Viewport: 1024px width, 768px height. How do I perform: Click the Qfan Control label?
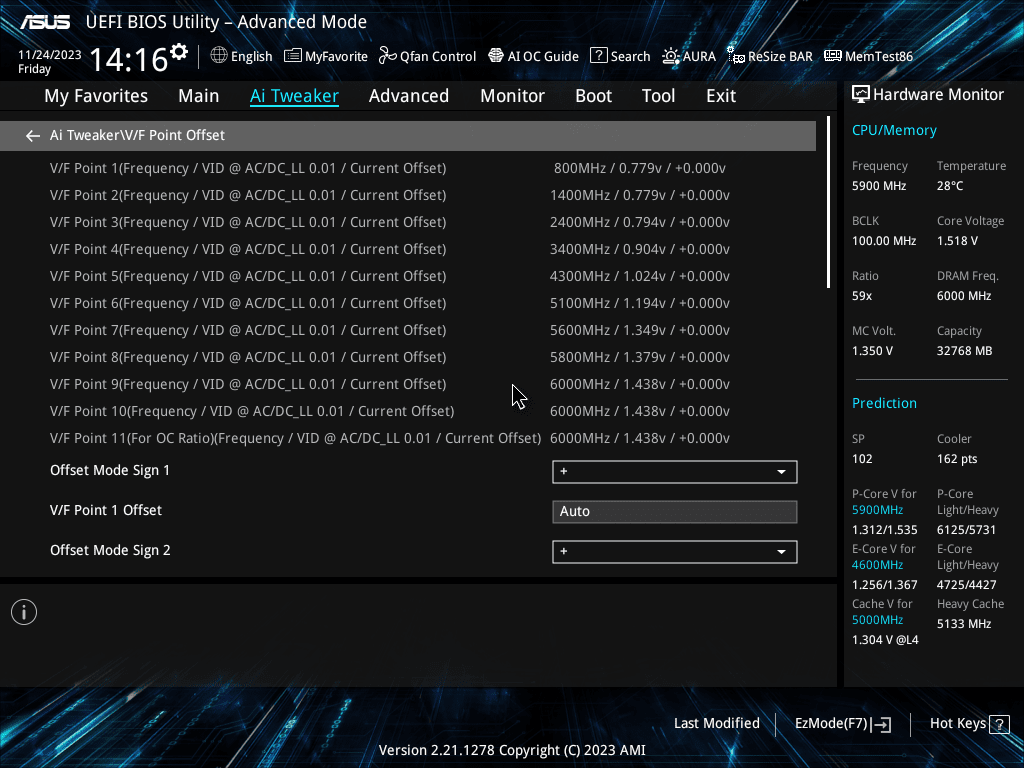[x=438, y=56]
